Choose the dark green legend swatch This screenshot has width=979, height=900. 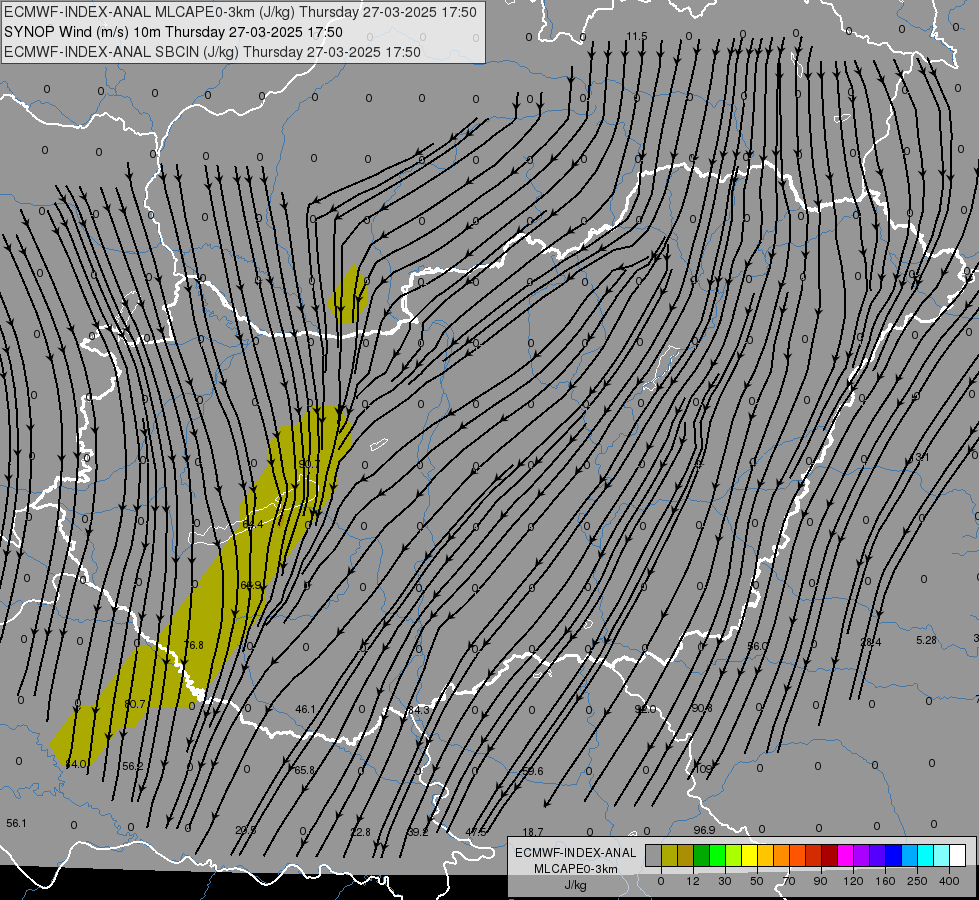(x=702, y=856)
